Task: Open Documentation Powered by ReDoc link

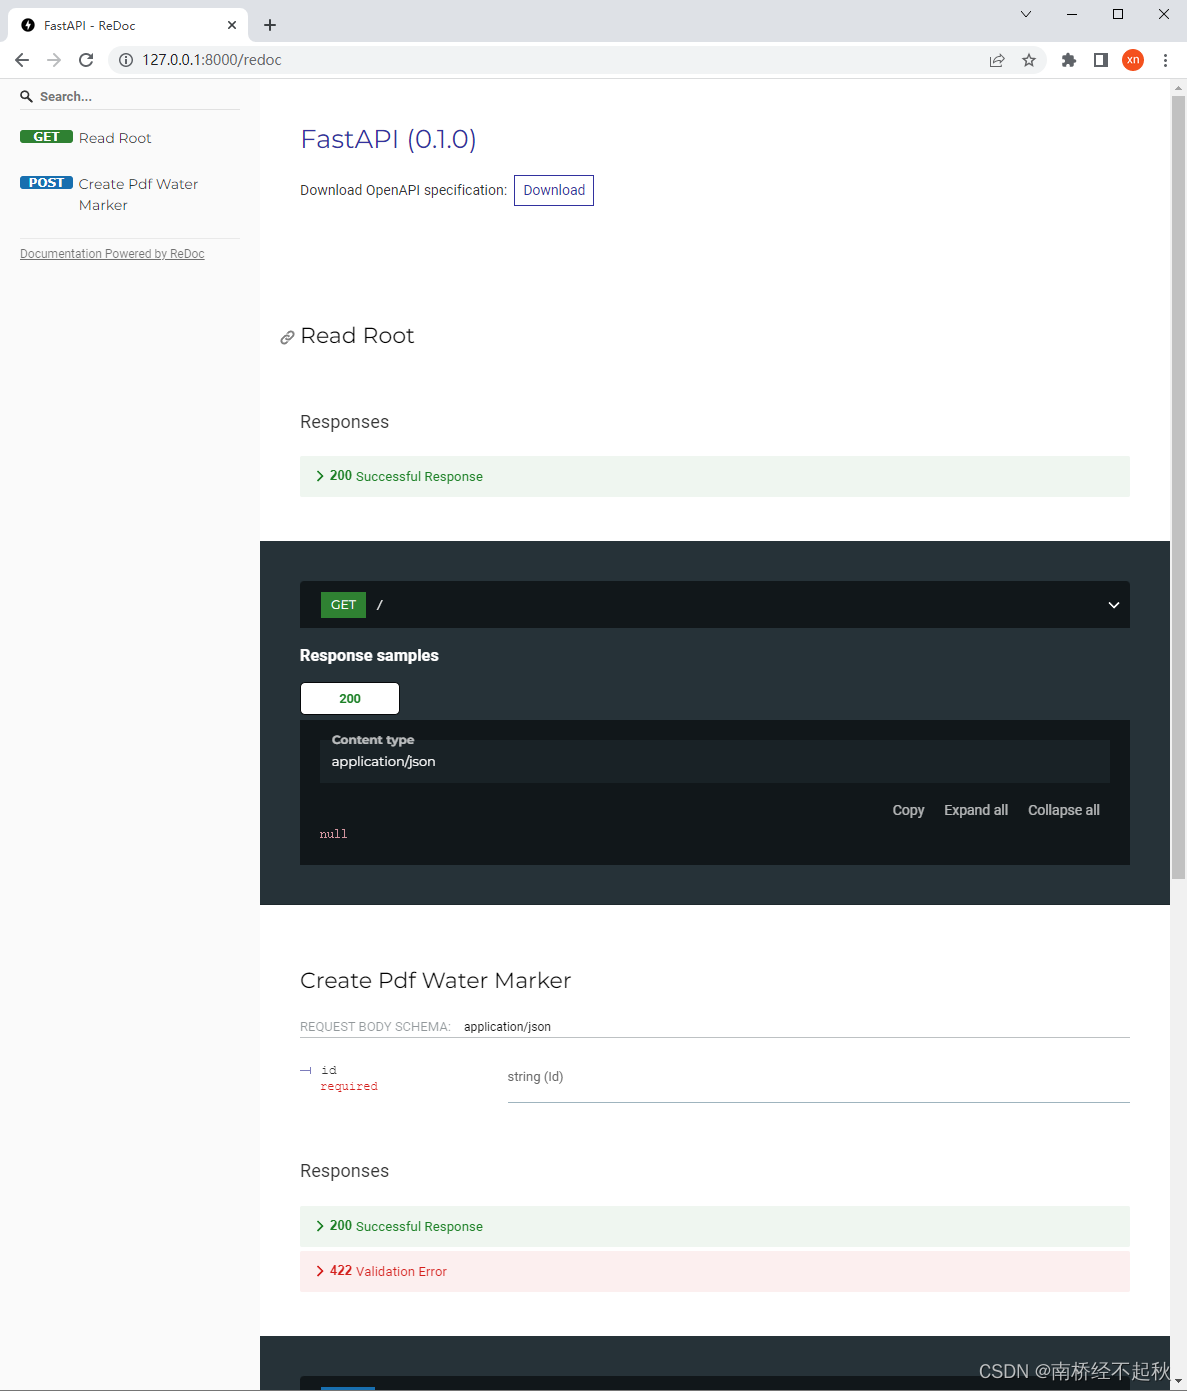Action: 112,254
